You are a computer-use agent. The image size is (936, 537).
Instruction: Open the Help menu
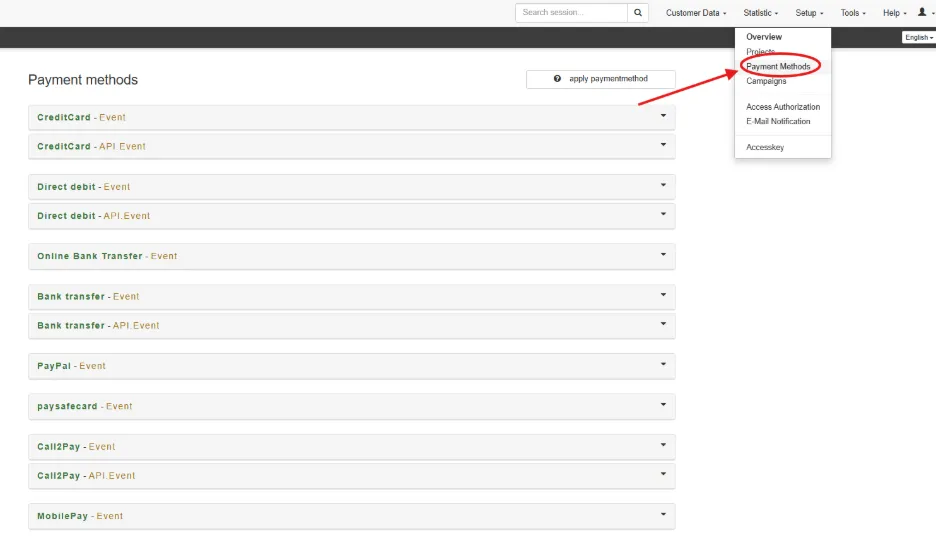[x=894, y=13]
